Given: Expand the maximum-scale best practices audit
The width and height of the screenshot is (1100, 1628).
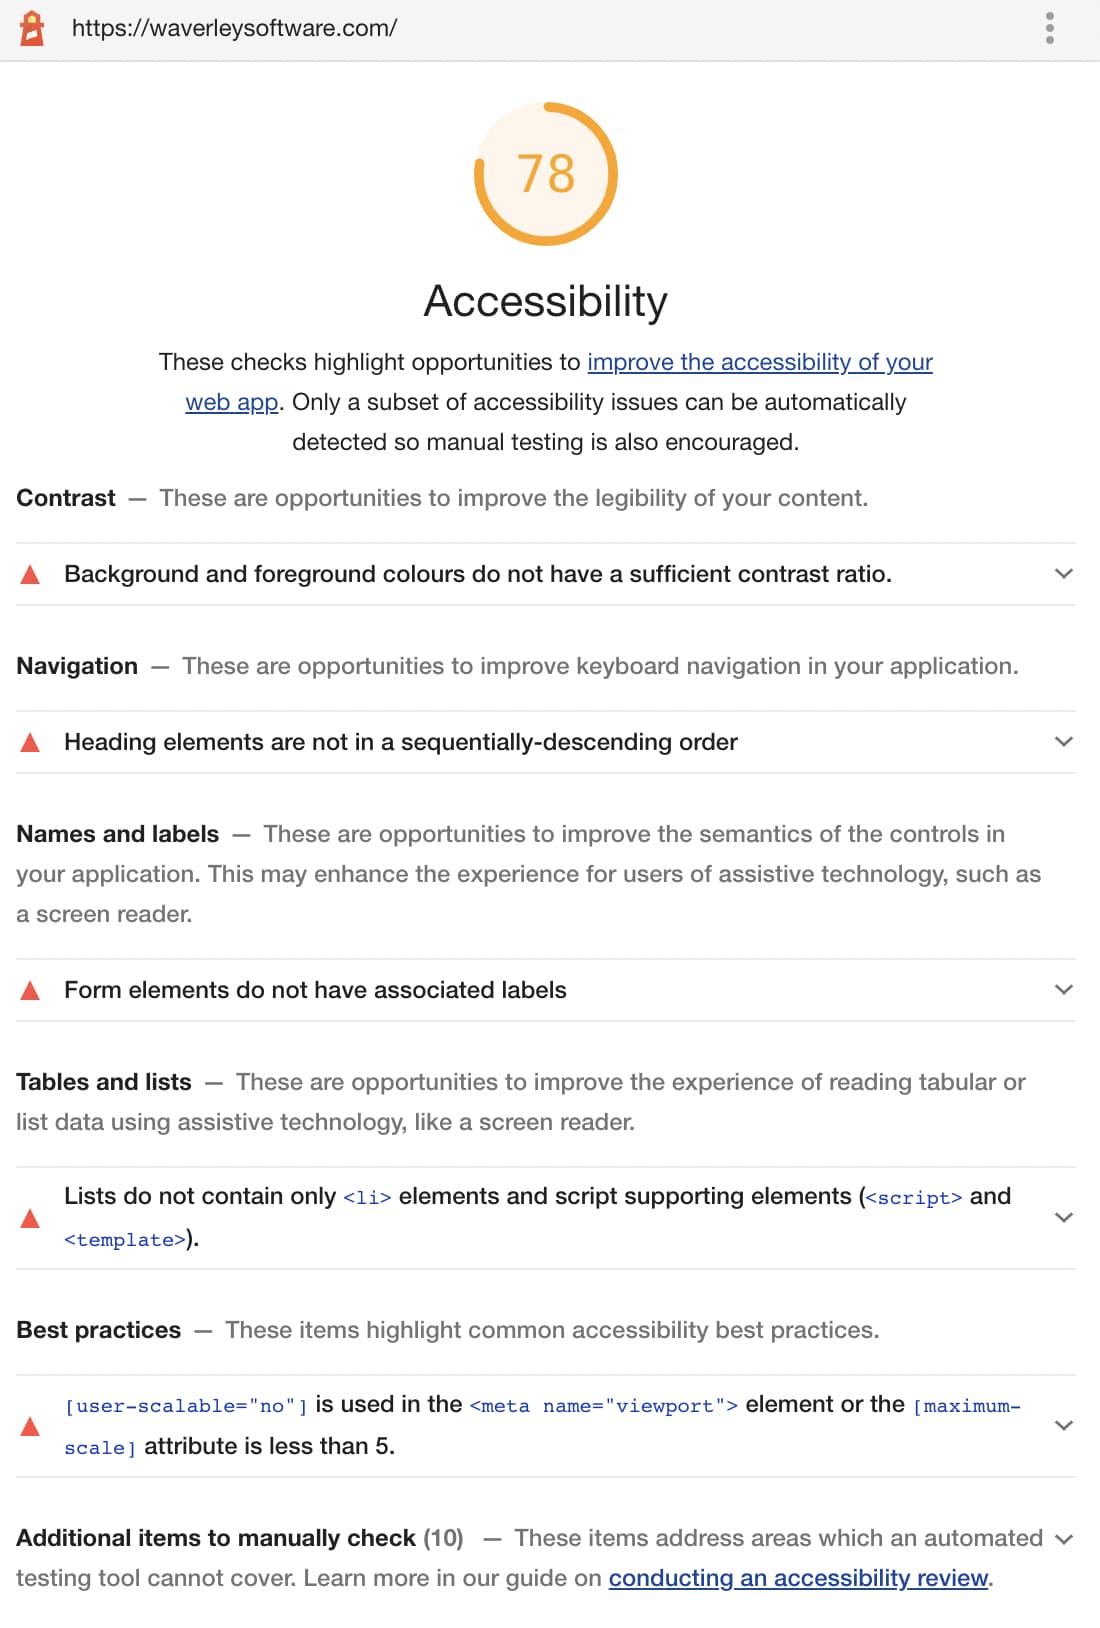Looking at the screenshot, I should [1062, 1424].
